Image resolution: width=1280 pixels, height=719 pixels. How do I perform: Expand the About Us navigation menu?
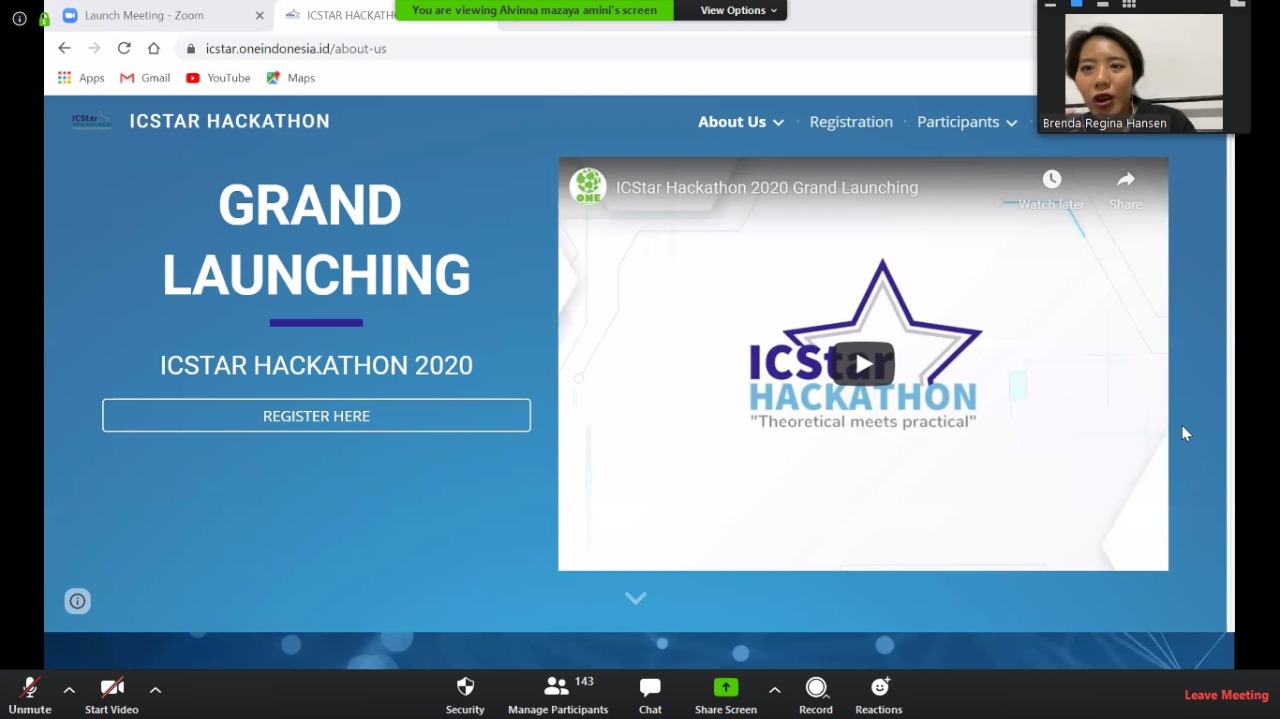pos(741,122)
